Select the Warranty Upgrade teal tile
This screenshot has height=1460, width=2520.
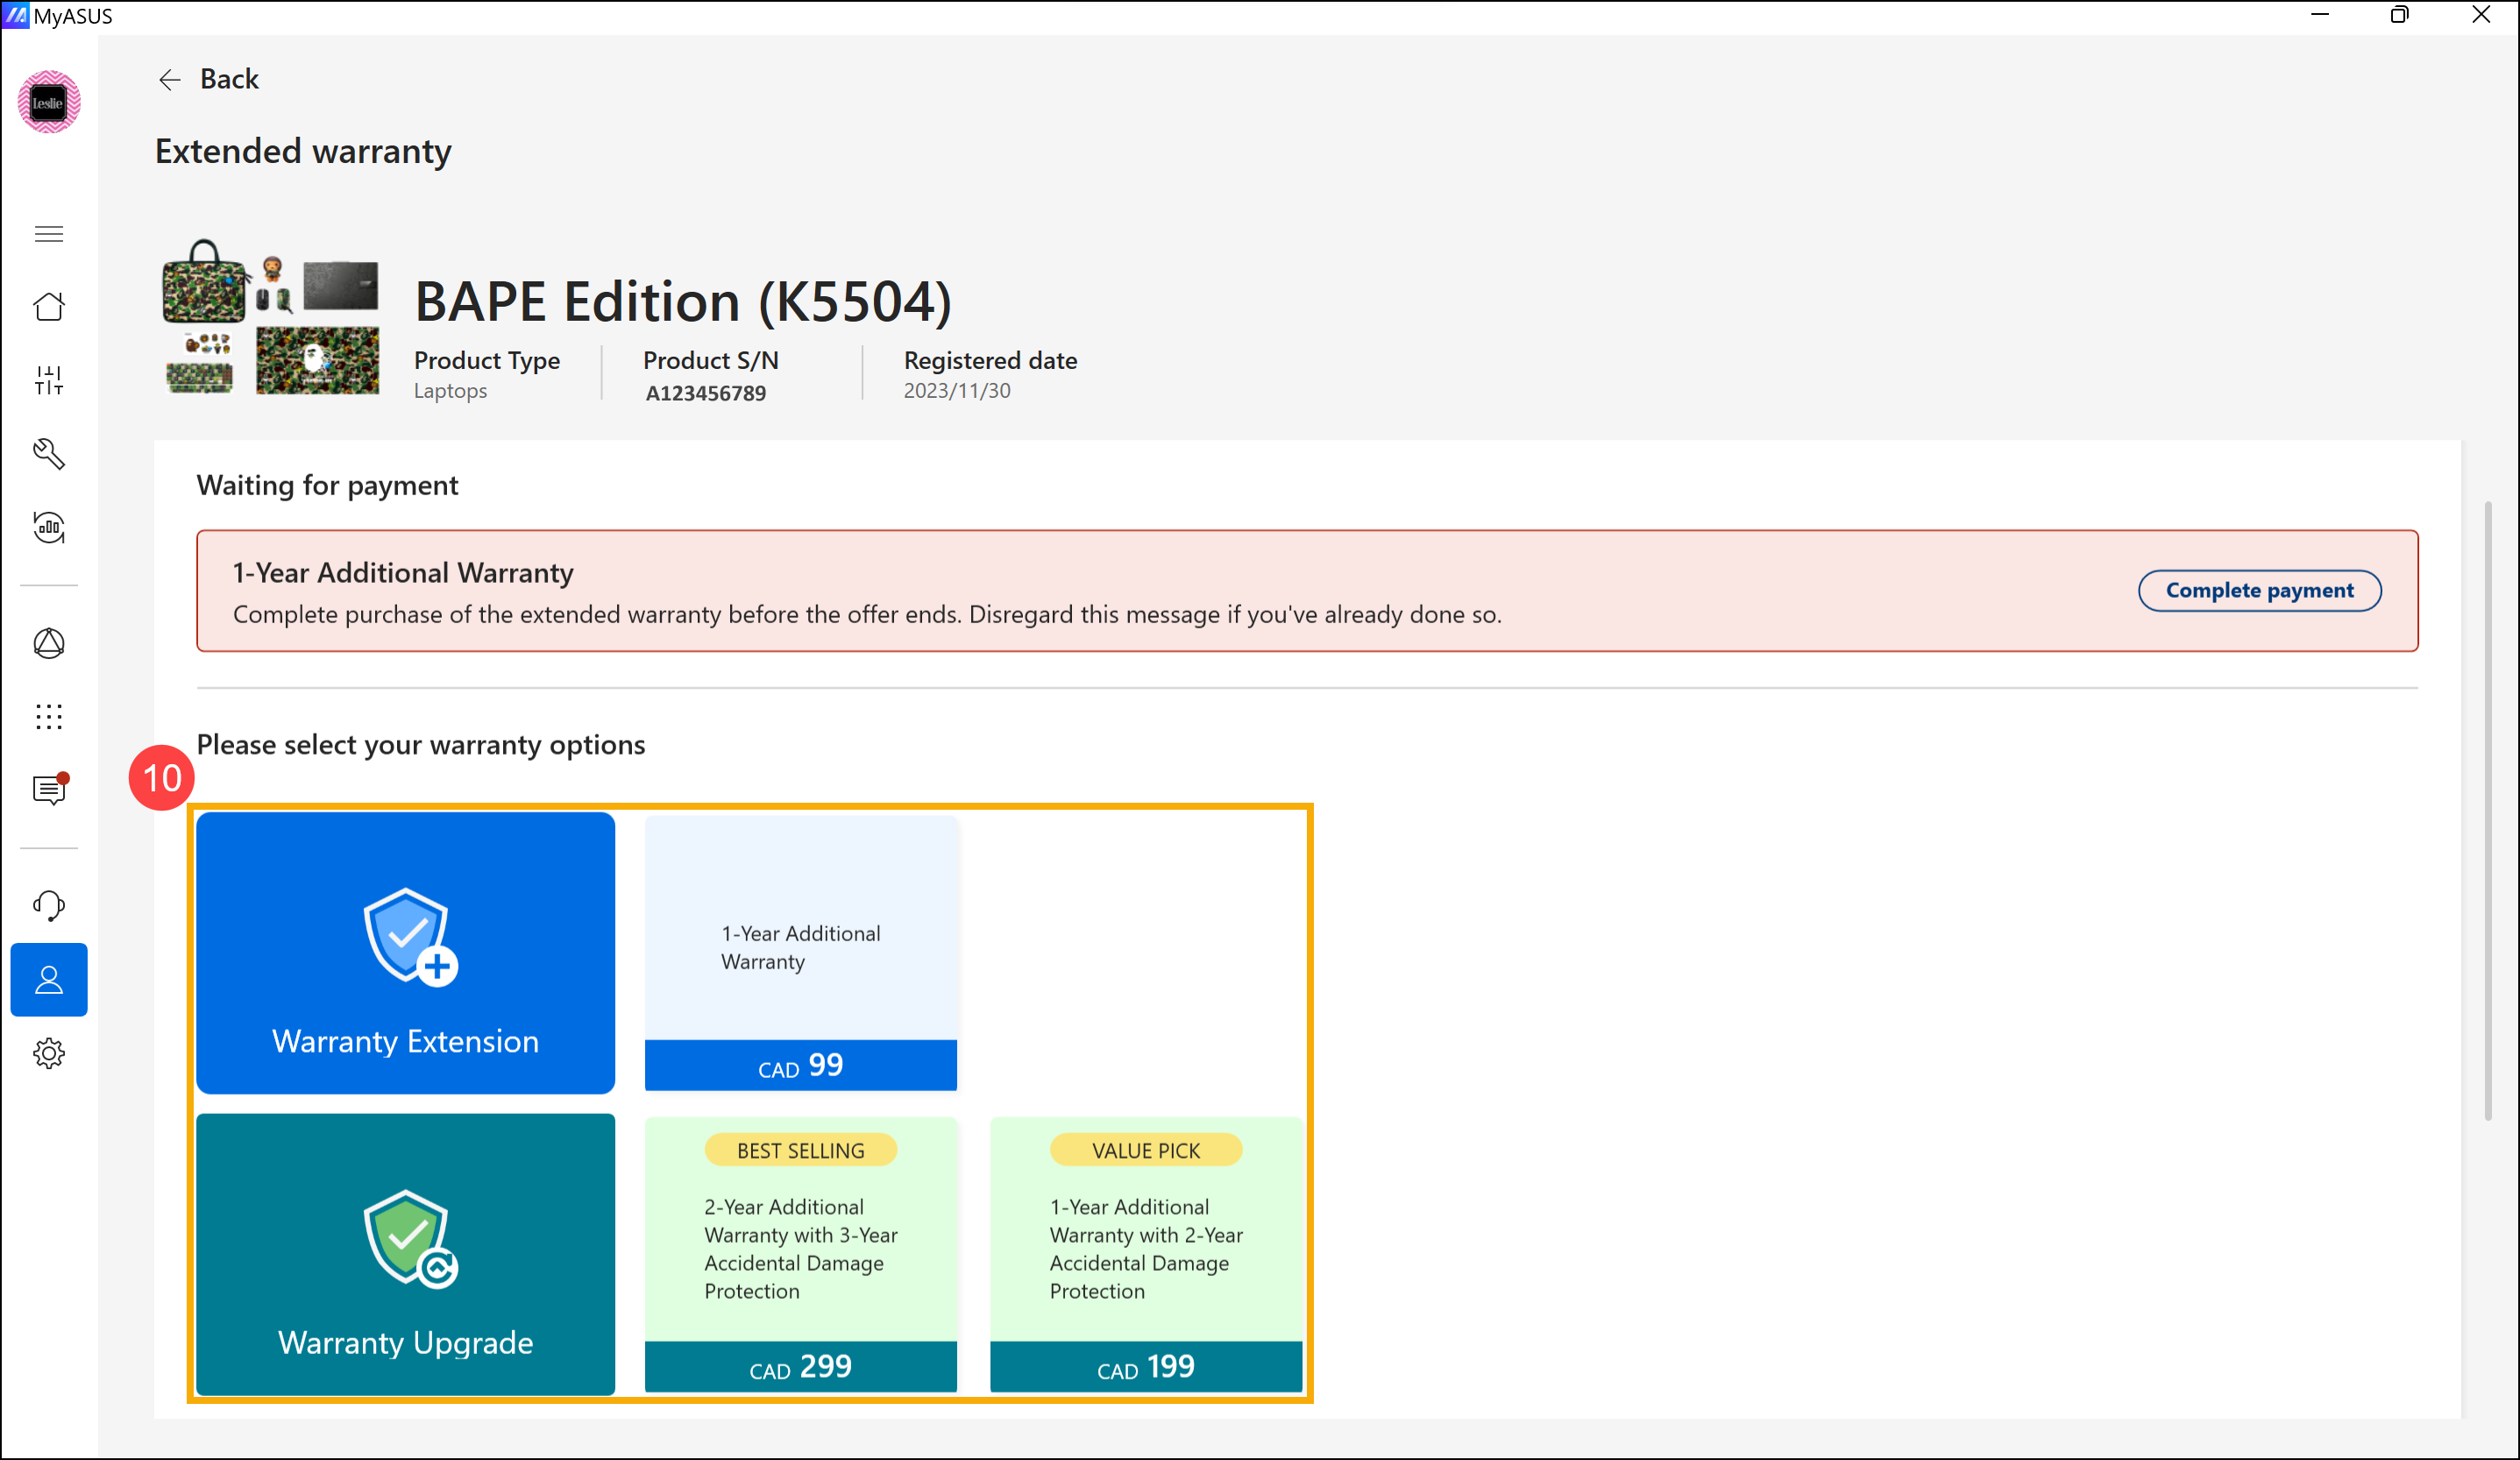[x=405, y=1254]
